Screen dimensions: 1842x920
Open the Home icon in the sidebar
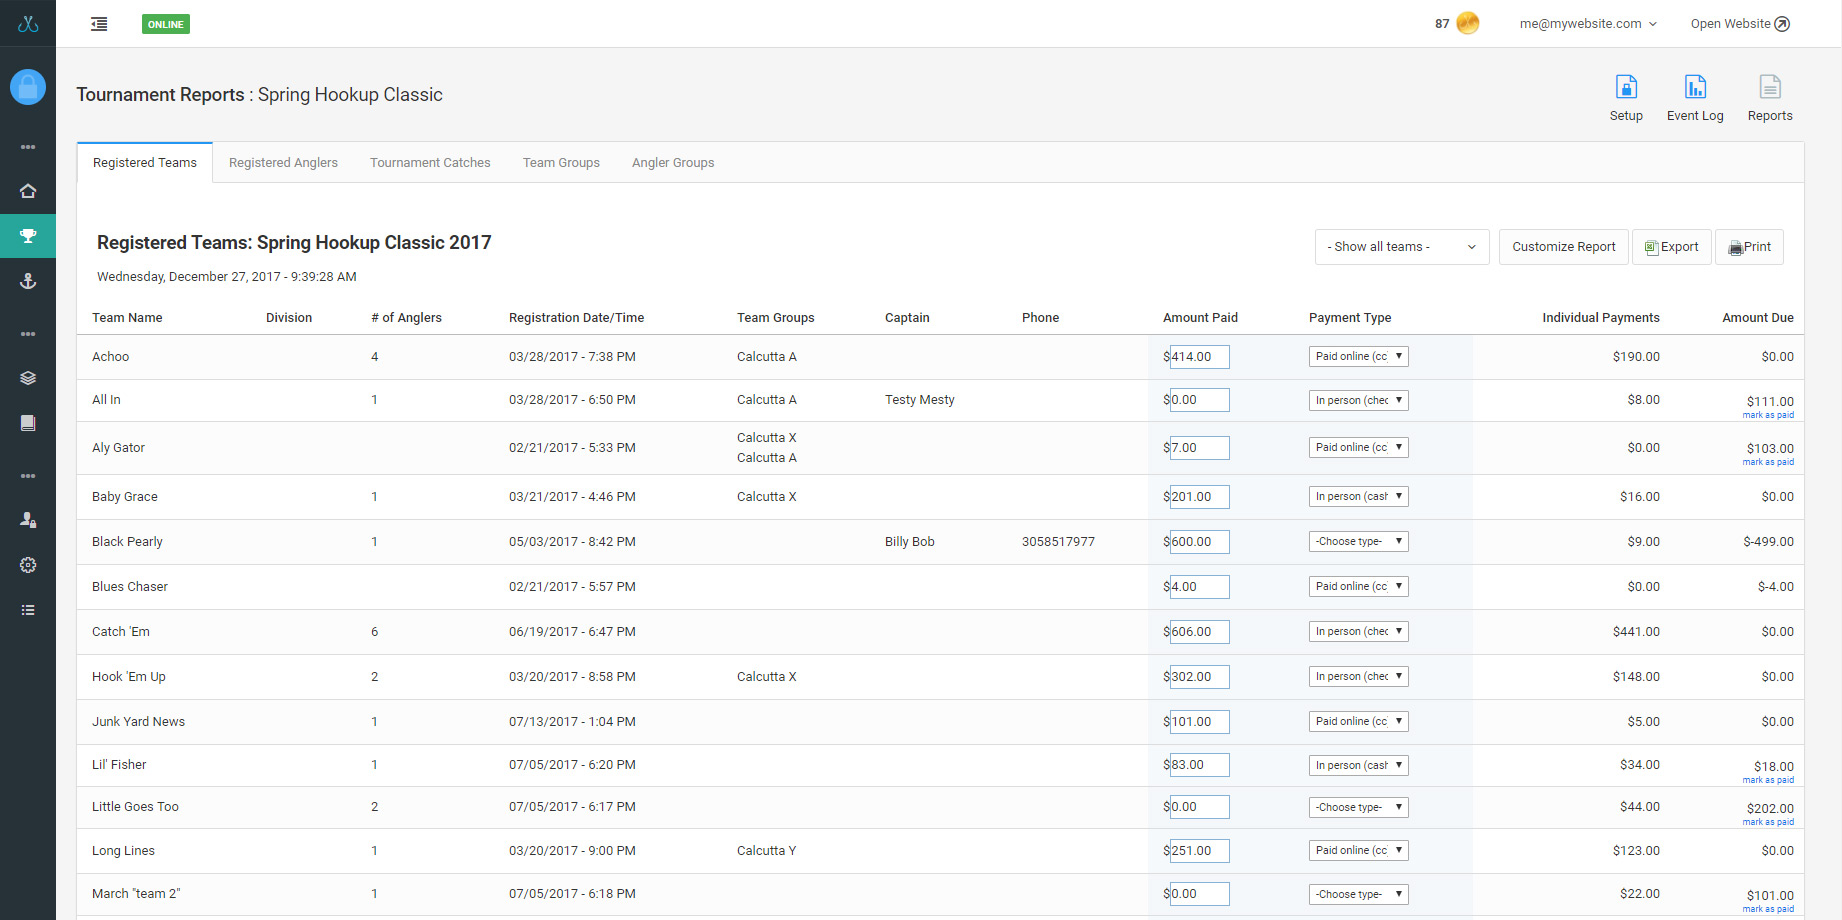pos(28,191)
